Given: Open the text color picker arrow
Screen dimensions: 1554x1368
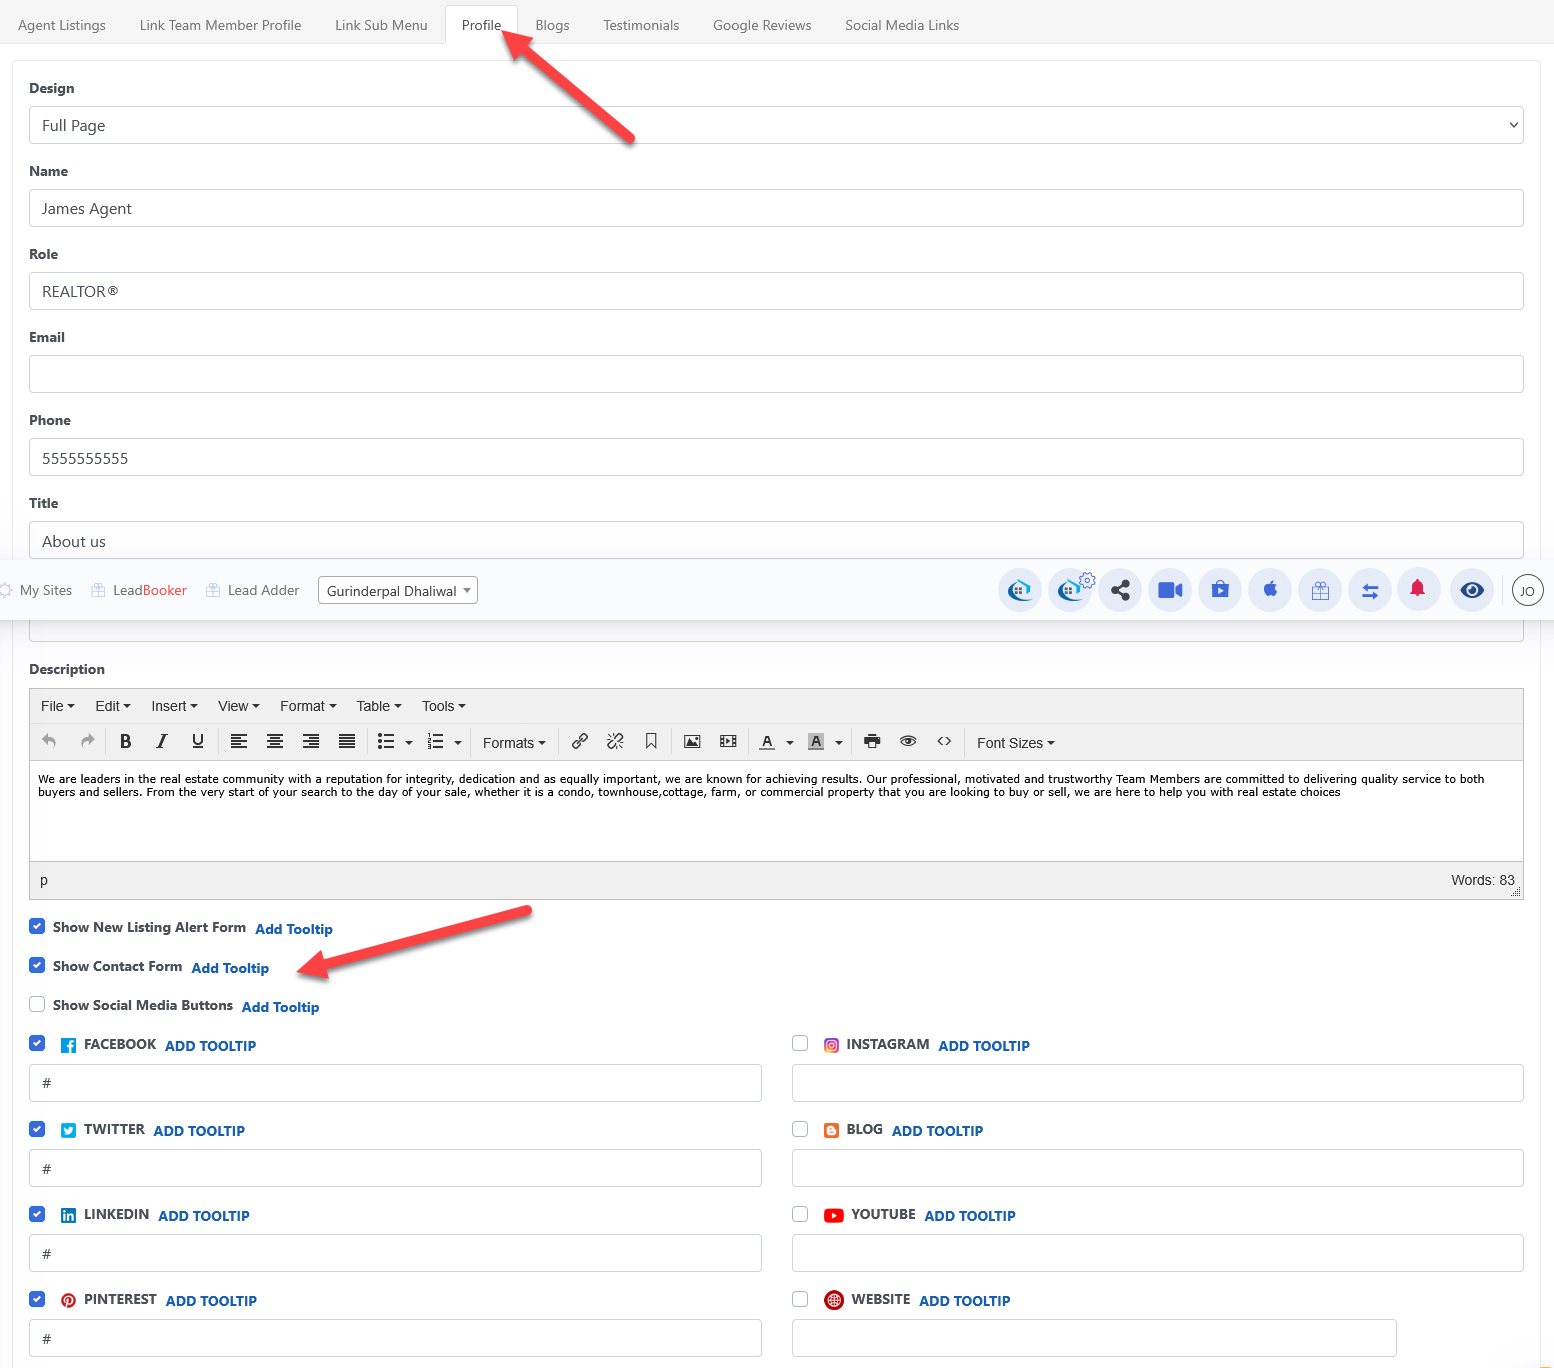Looking at the screenshot, I should (x=790, y=743).
